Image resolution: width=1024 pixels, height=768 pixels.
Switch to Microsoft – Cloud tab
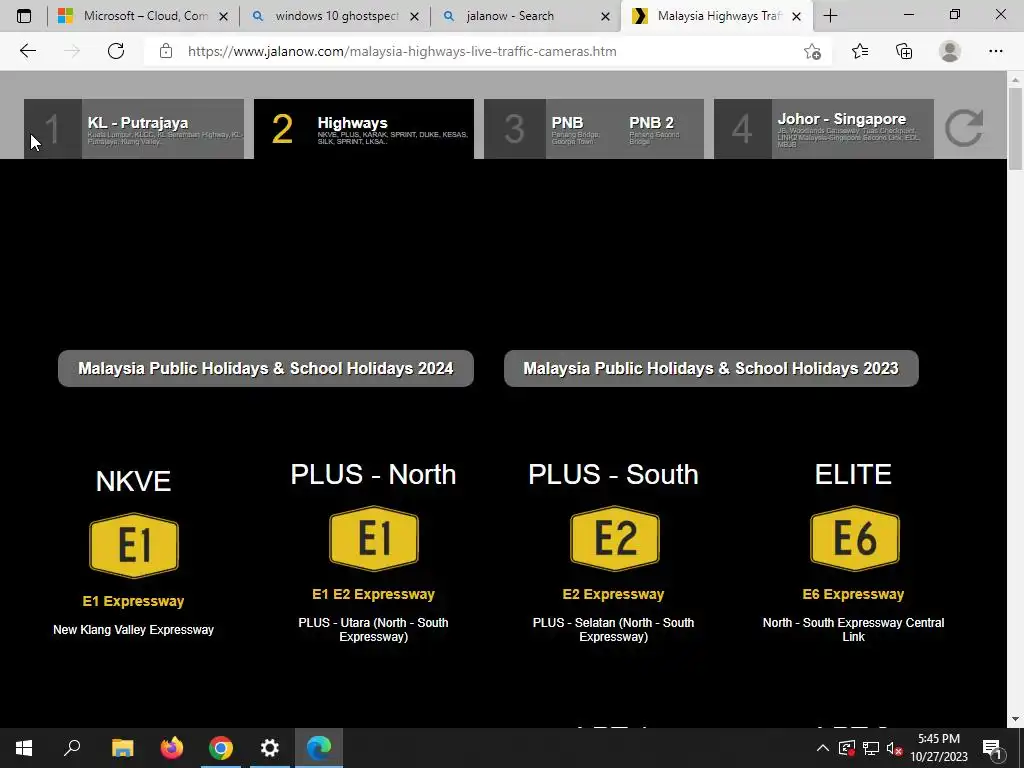point(143,16)
